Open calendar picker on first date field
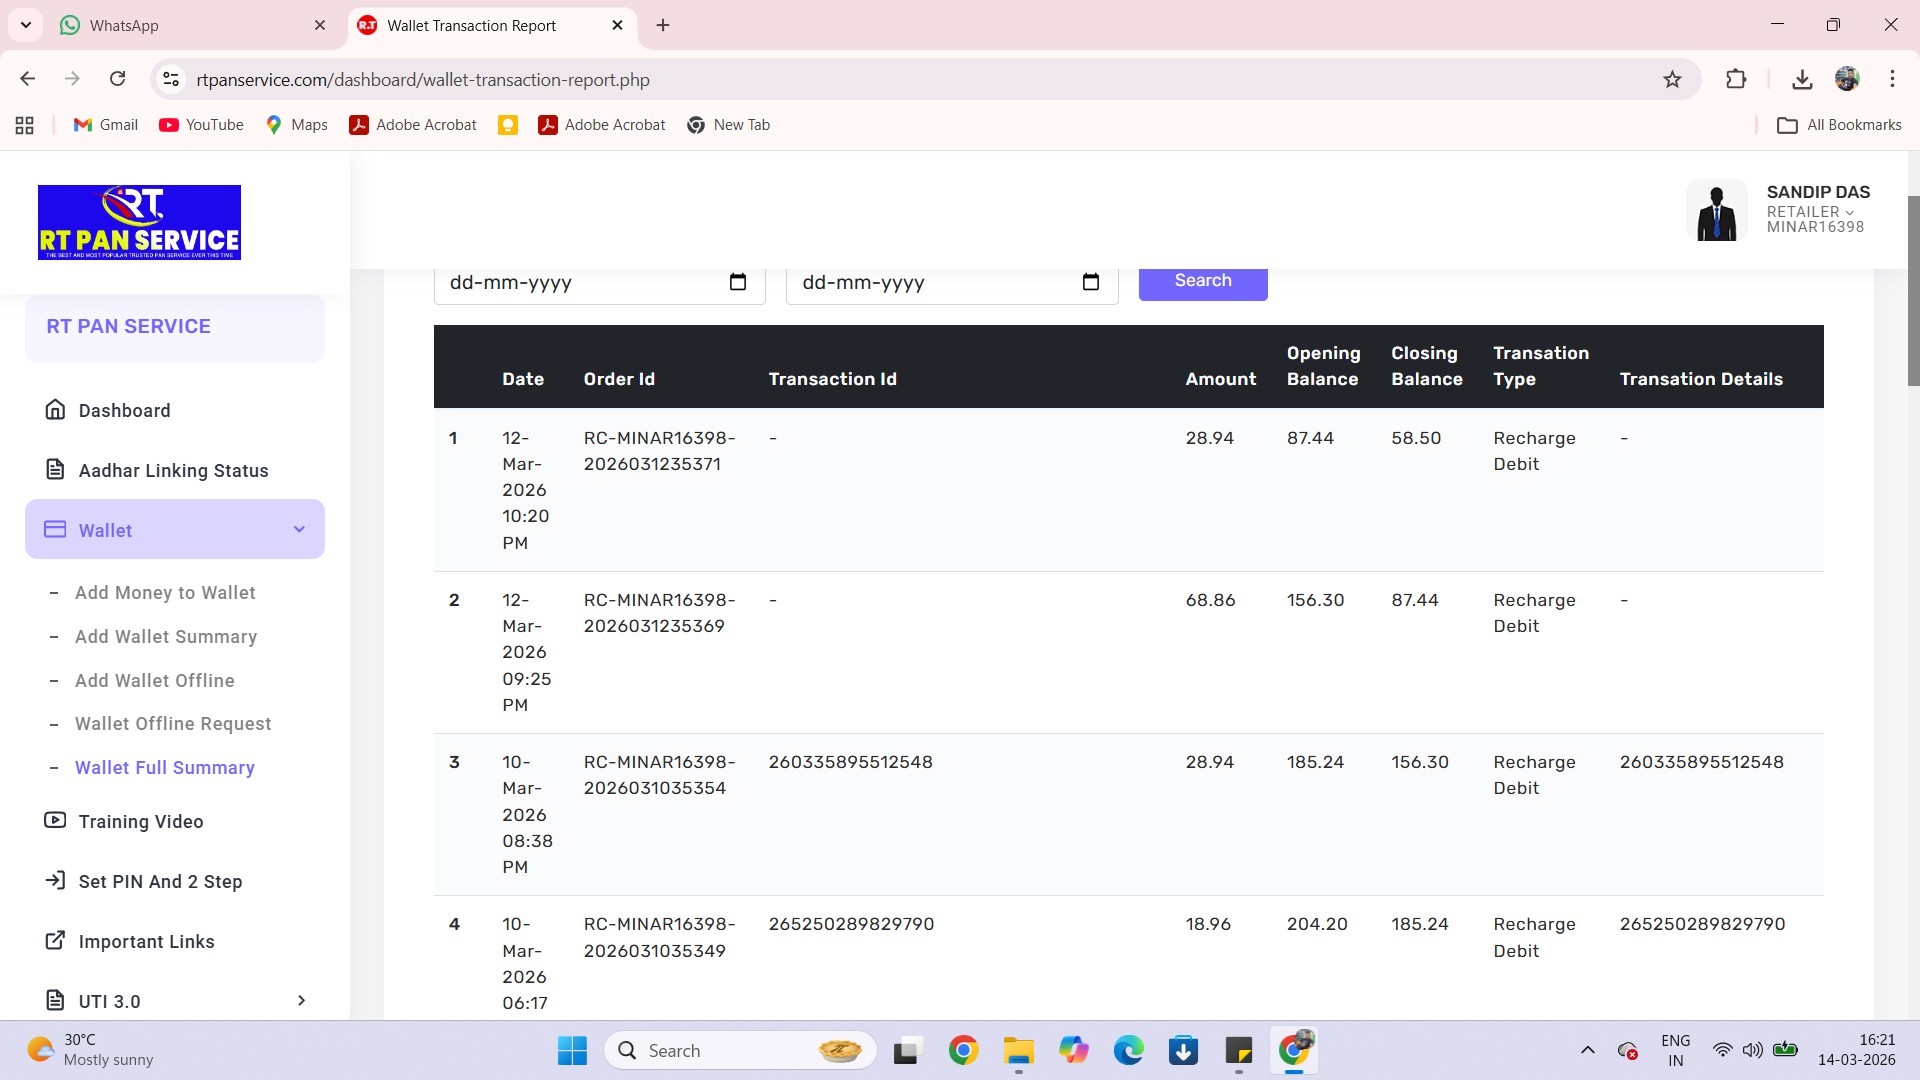 (x=738, y=282)
